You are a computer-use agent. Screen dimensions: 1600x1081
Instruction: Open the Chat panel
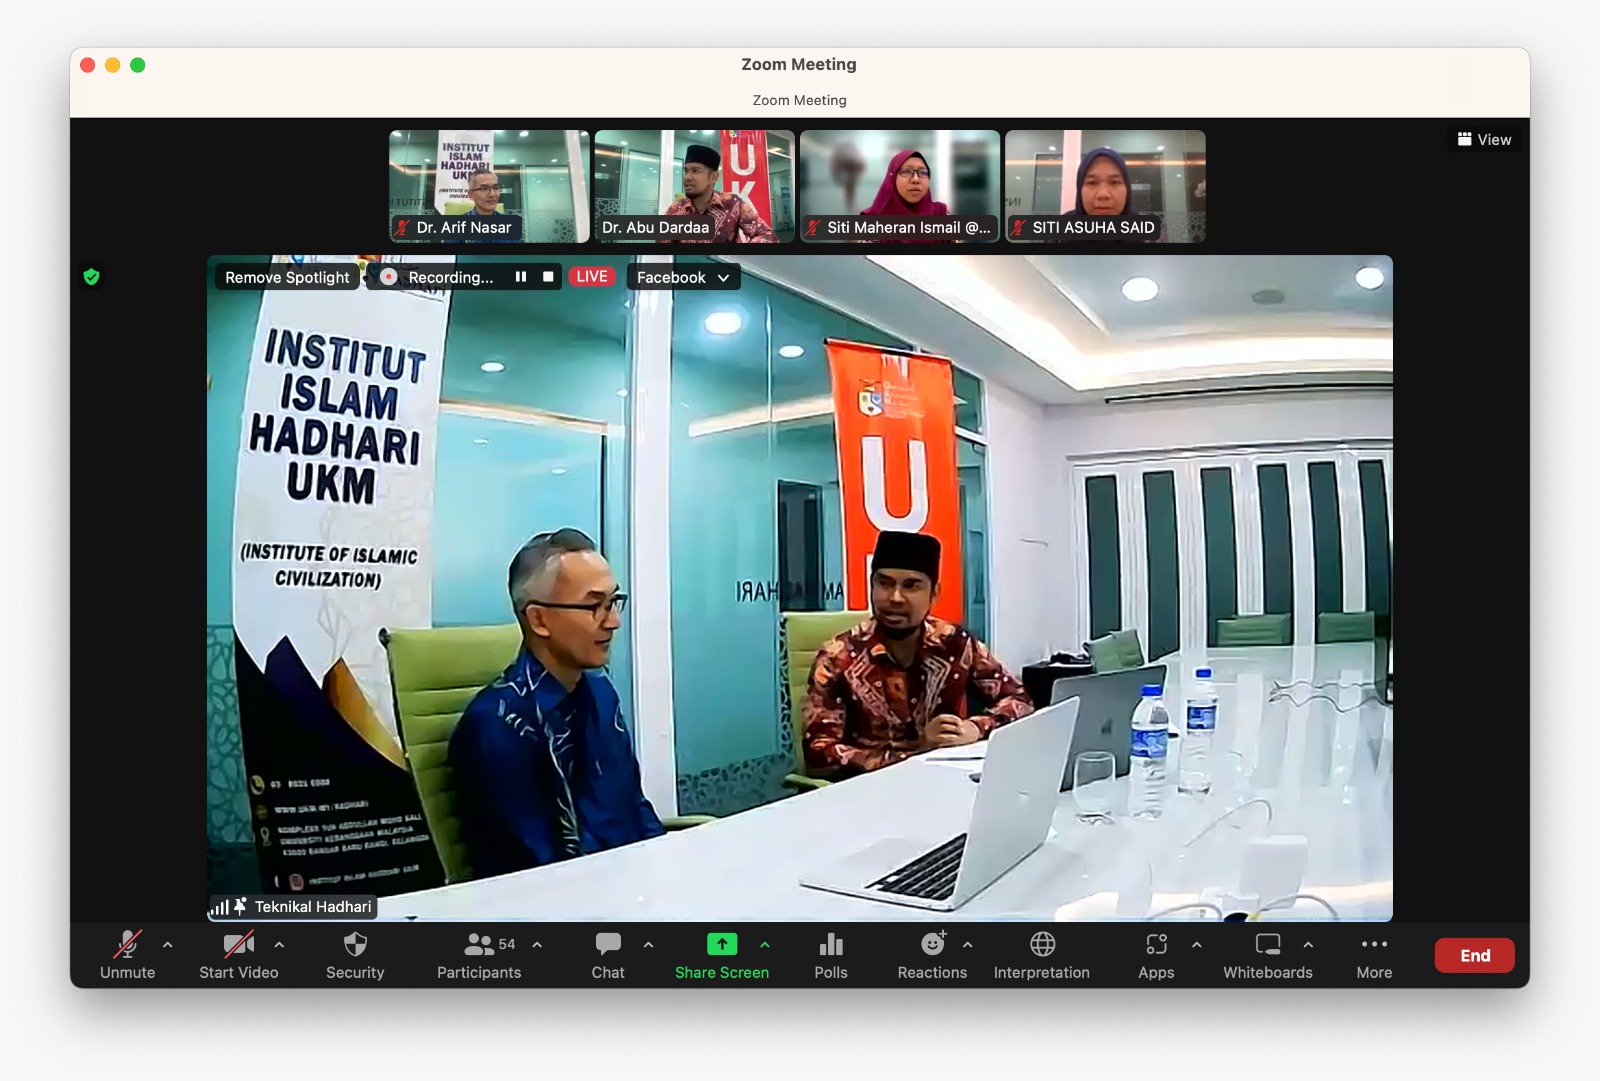click(607, 955)
